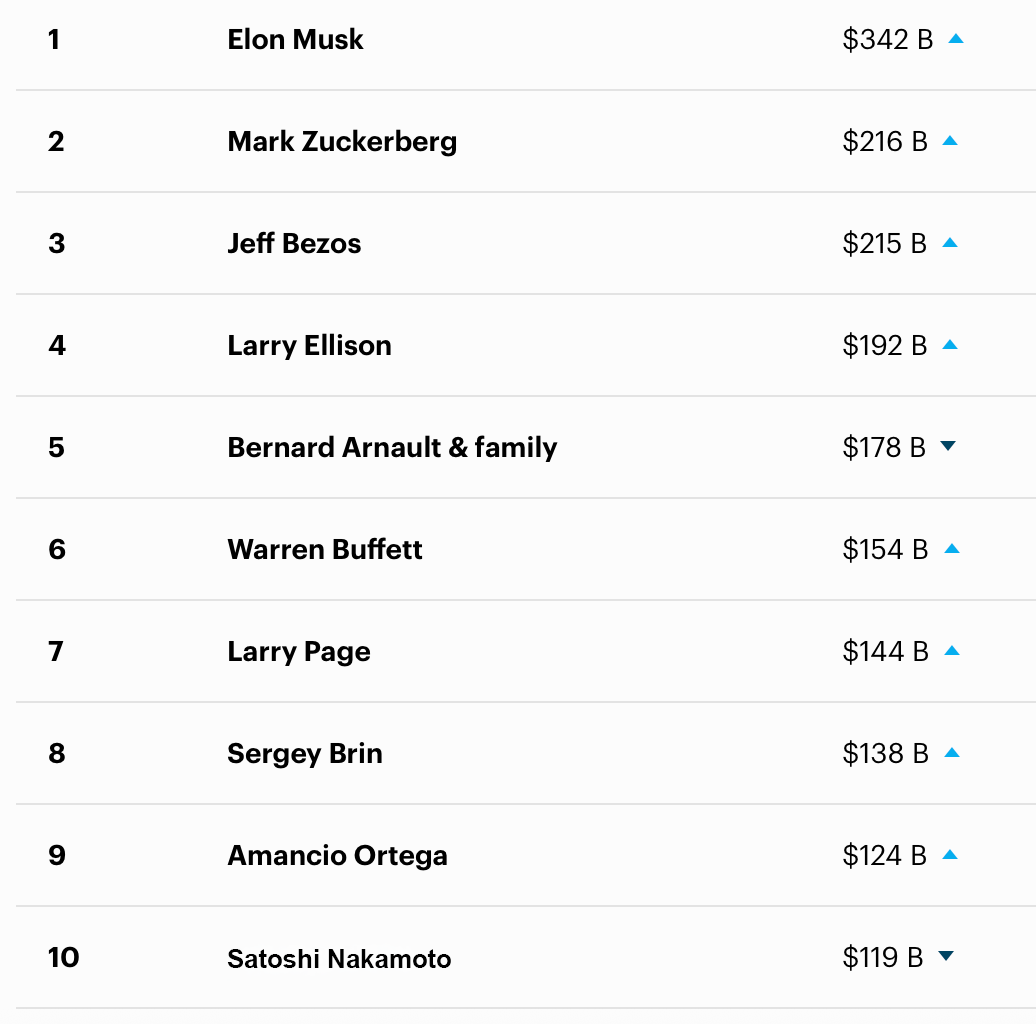The width and height of the screenshot is (1036, 1024).
Task: Click the up arrow beside Amancio Ortega's $124 B
Action: [950, 855]
